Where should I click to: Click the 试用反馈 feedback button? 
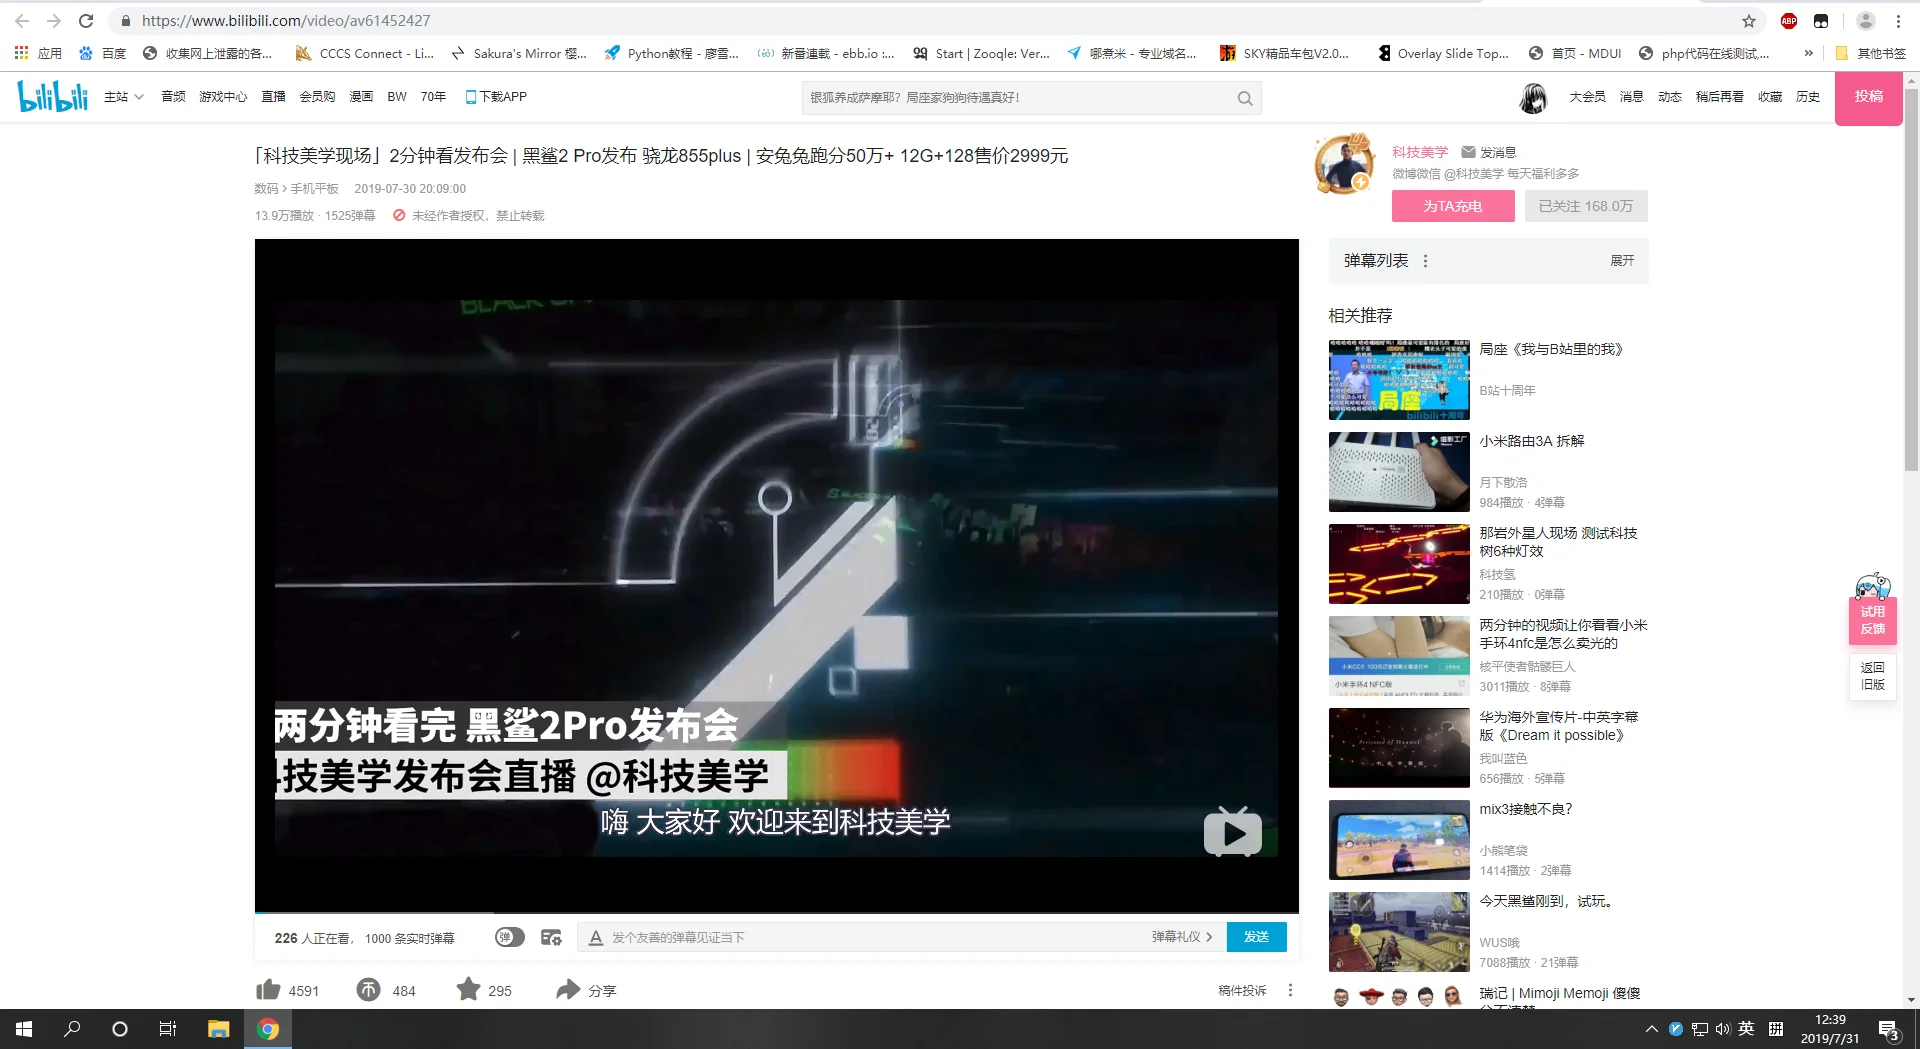click(x=1872, y=620)
